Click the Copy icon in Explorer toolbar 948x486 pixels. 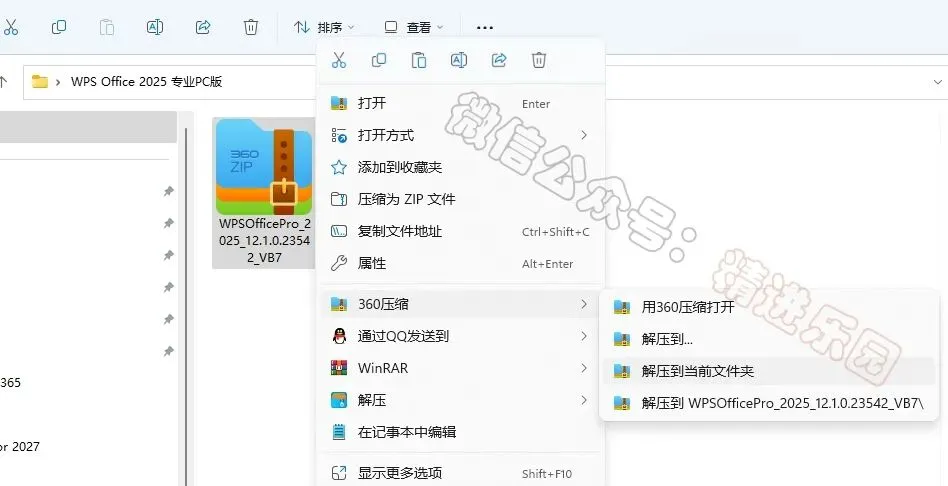coord(59,27)
